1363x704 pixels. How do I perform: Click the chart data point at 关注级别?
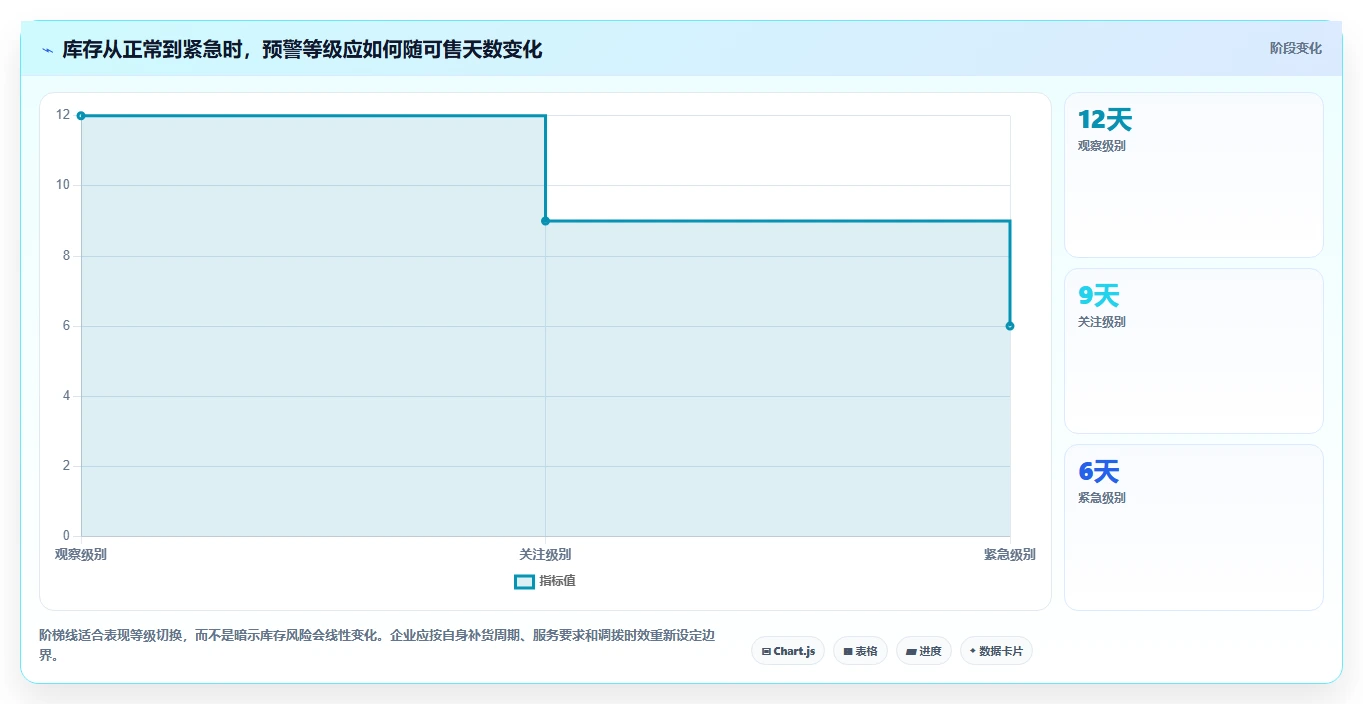(x=545, y=221)
